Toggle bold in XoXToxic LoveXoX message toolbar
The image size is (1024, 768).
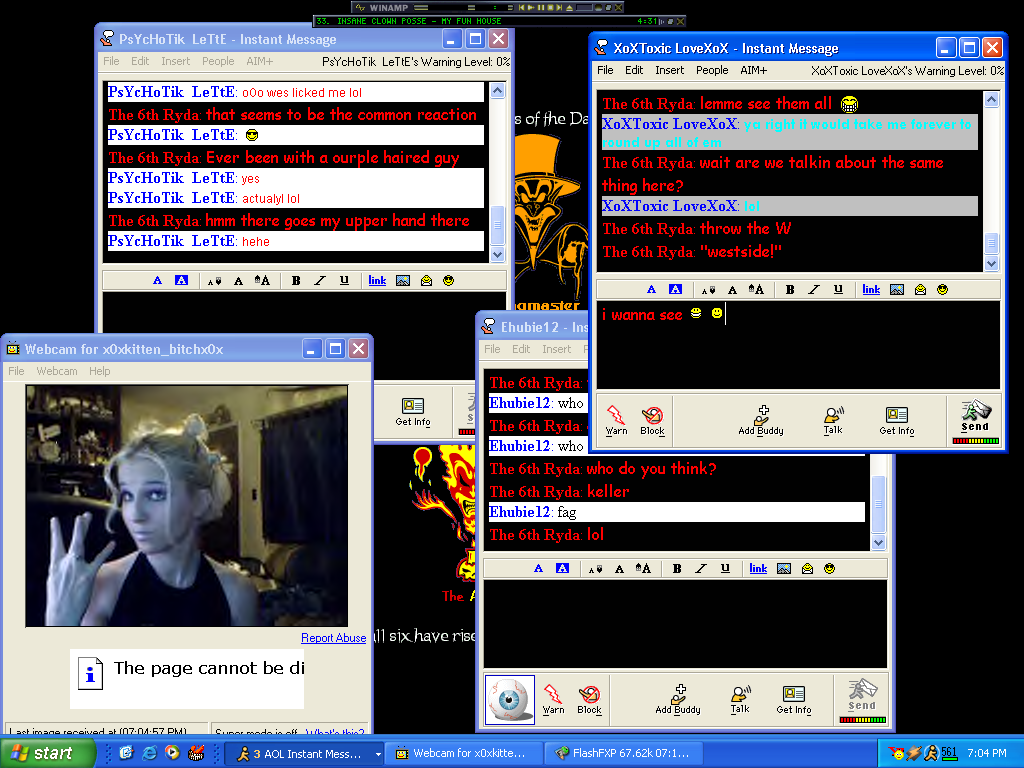pyautogui.click(x=789, y=290)
